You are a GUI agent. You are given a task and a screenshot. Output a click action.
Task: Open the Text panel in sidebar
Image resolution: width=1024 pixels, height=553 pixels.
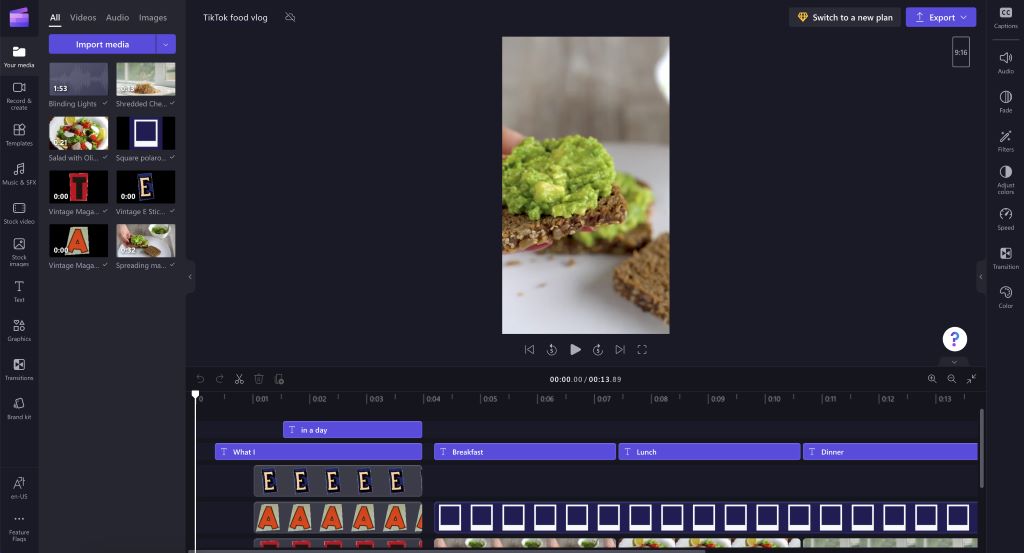tap(19, 291)
